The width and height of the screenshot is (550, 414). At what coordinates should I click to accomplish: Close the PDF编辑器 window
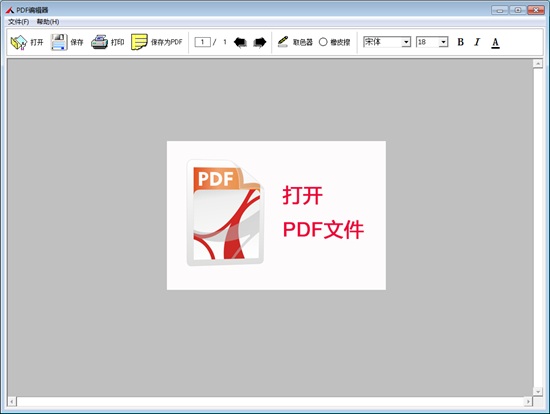coord(536,10)
